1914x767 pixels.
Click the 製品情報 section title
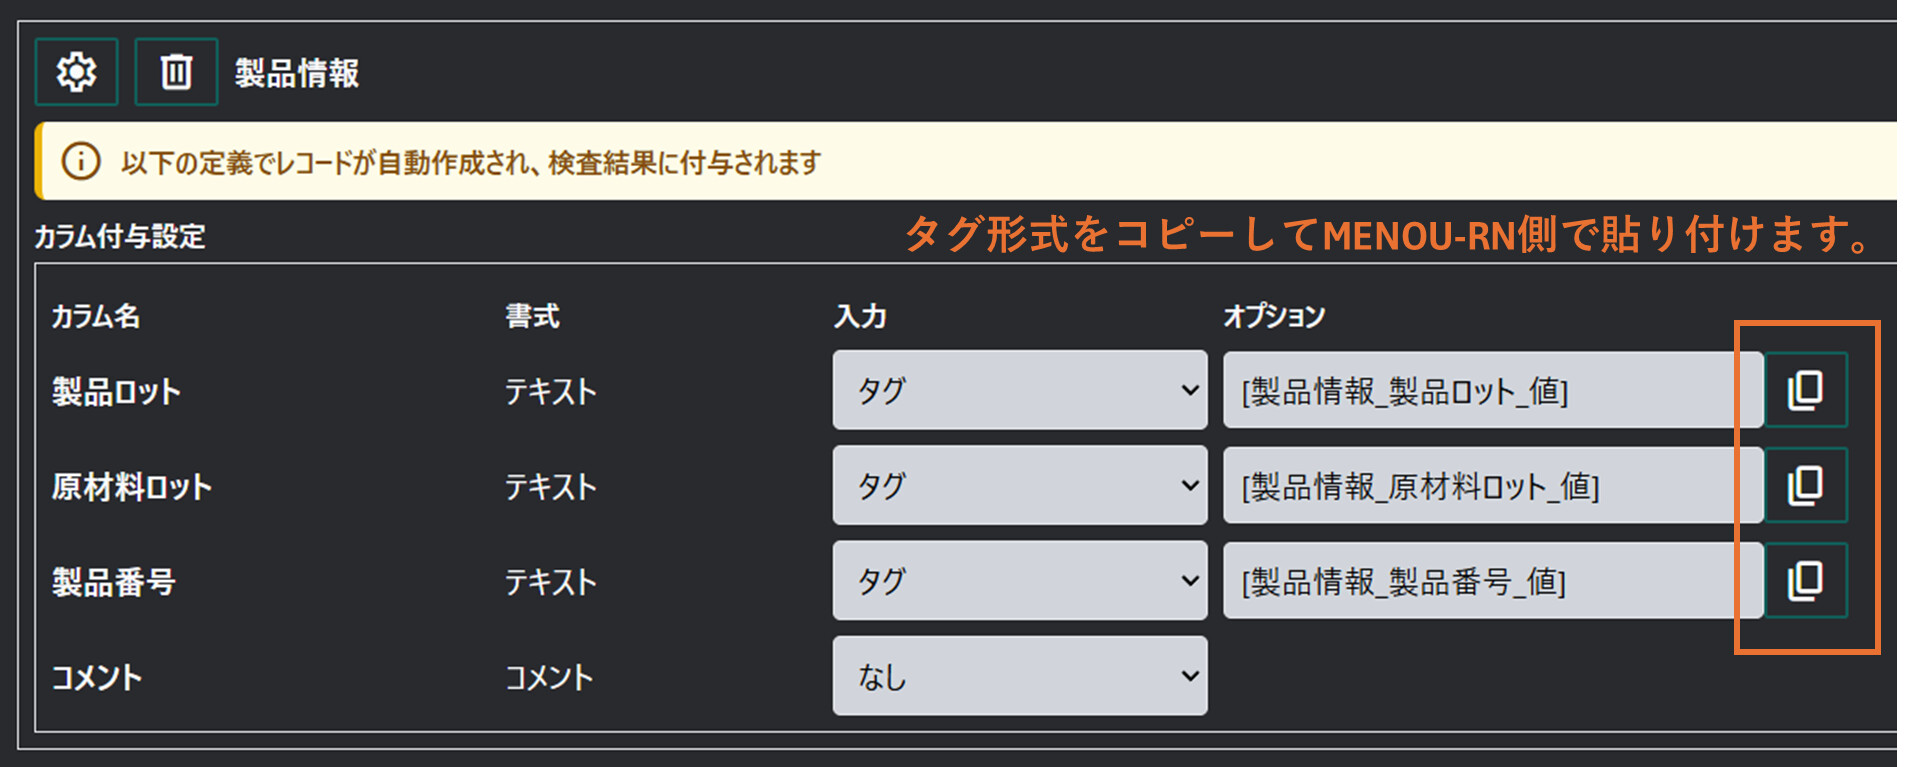tap(297, 73)
